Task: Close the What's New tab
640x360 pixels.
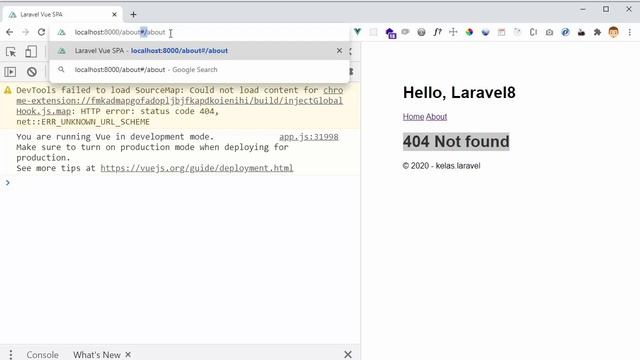Action: tap(128, 355)
